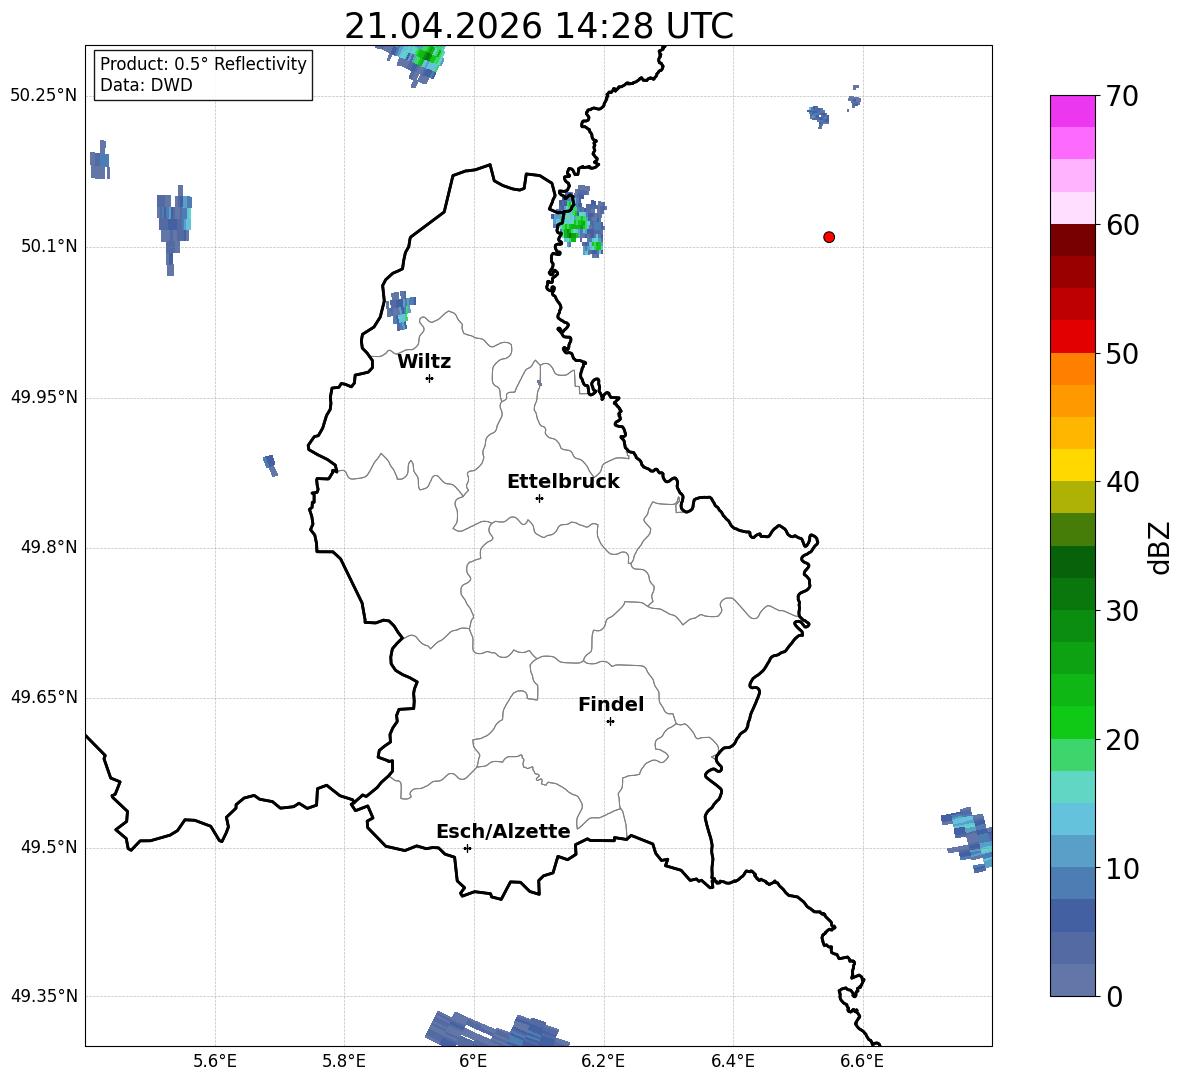Click the Ettelbruck city label
Screen dimensions: 1184x1081
[563, 482]
